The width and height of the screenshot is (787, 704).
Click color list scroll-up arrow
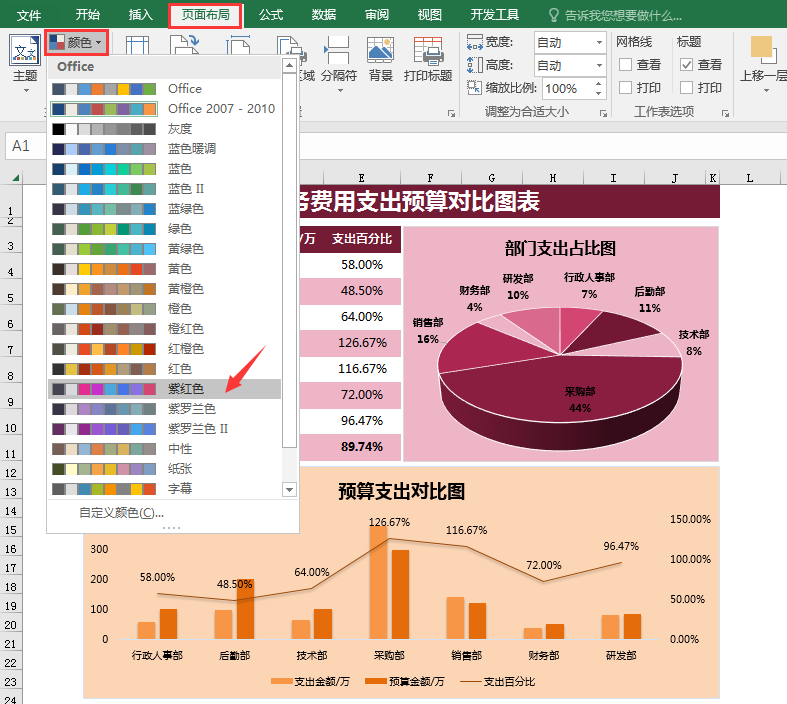(289, 65)
